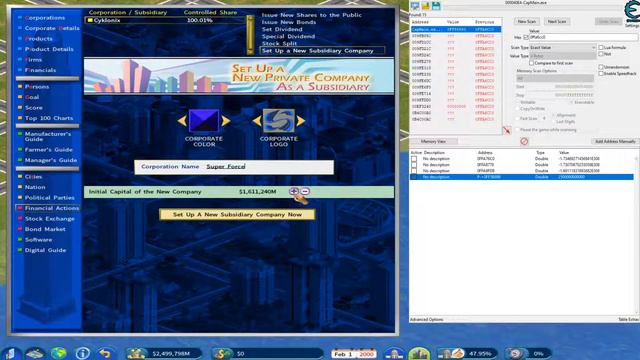
Task: Click the corporate logo thumbnail
Action: (279, 120)
